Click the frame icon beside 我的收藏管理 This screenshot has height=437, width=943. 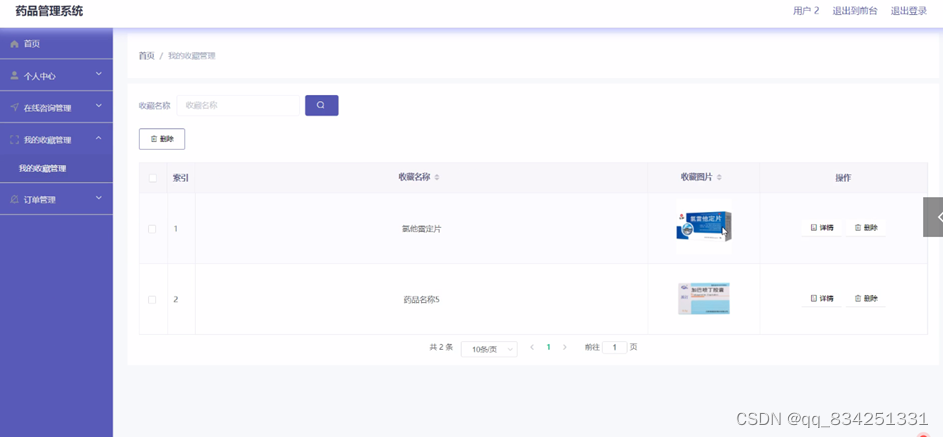(x=14, y=139)
